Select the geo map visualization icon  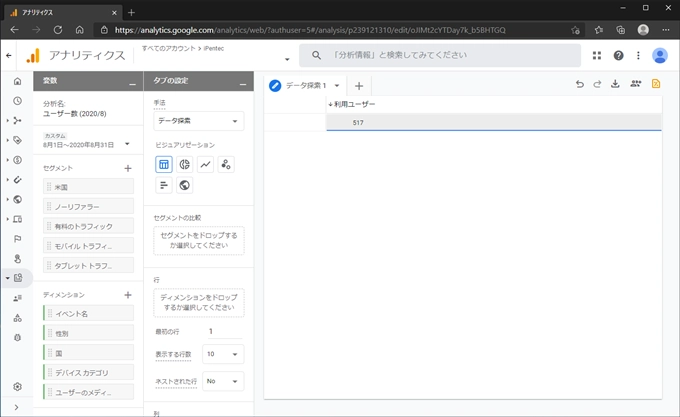(184, 185)
